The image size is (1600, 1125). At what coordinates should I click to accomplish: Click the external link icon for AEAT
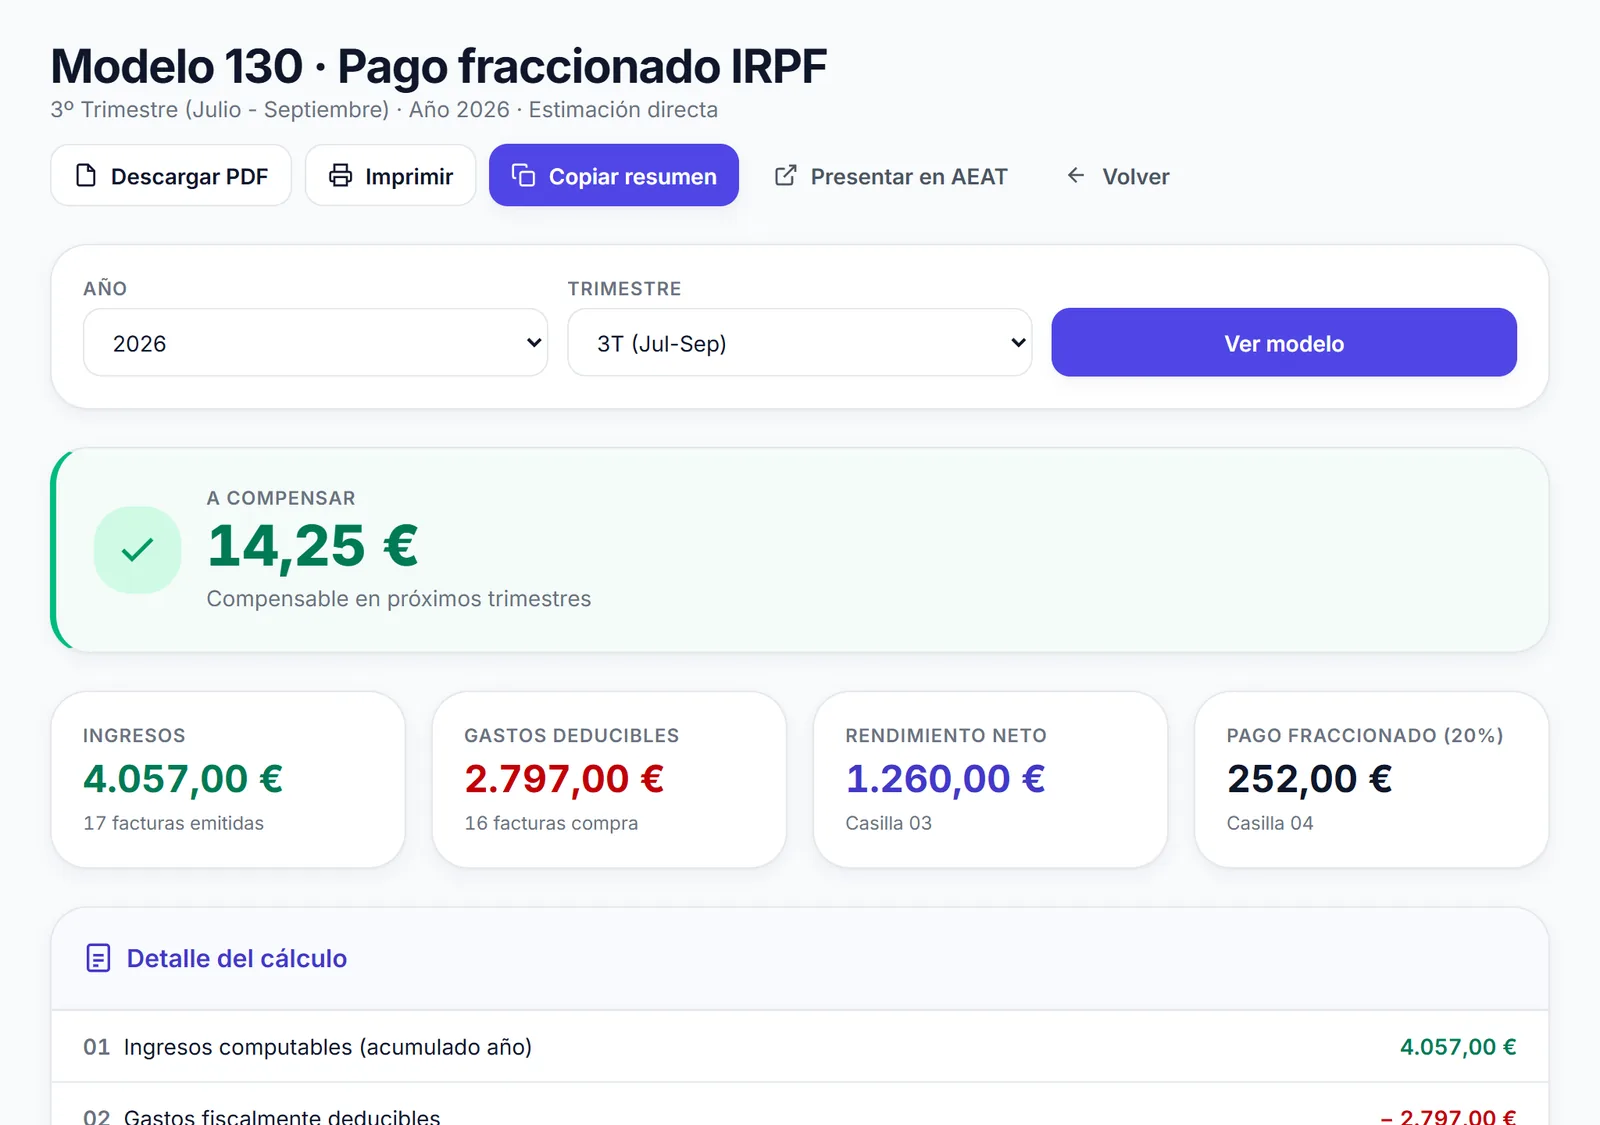point(786,176)
